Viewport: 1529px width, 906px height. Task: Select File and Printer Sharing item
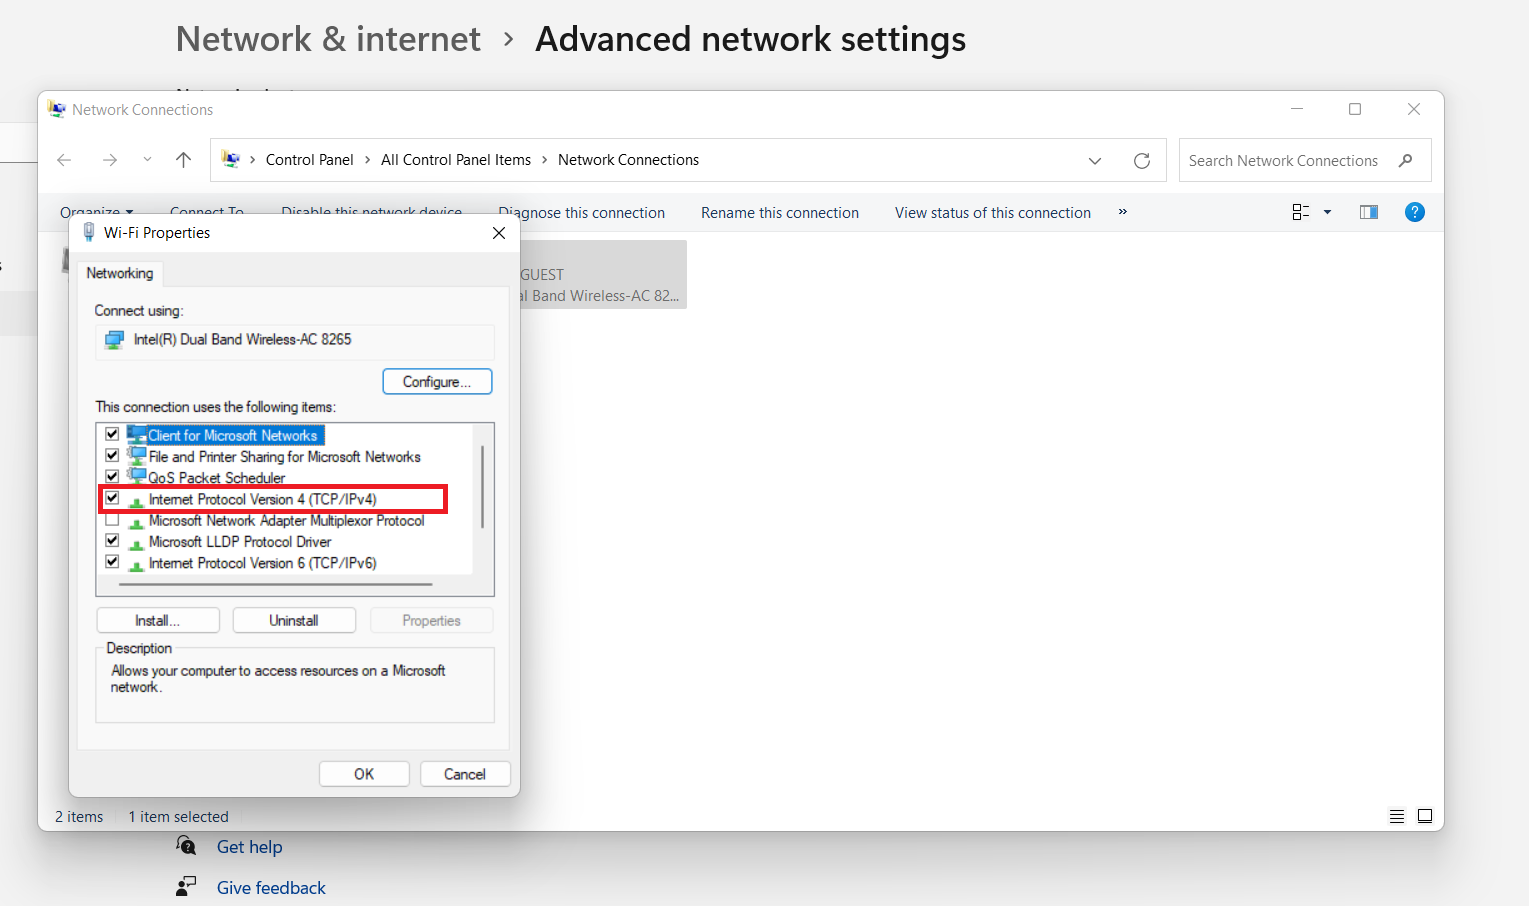tap(285, 457)
